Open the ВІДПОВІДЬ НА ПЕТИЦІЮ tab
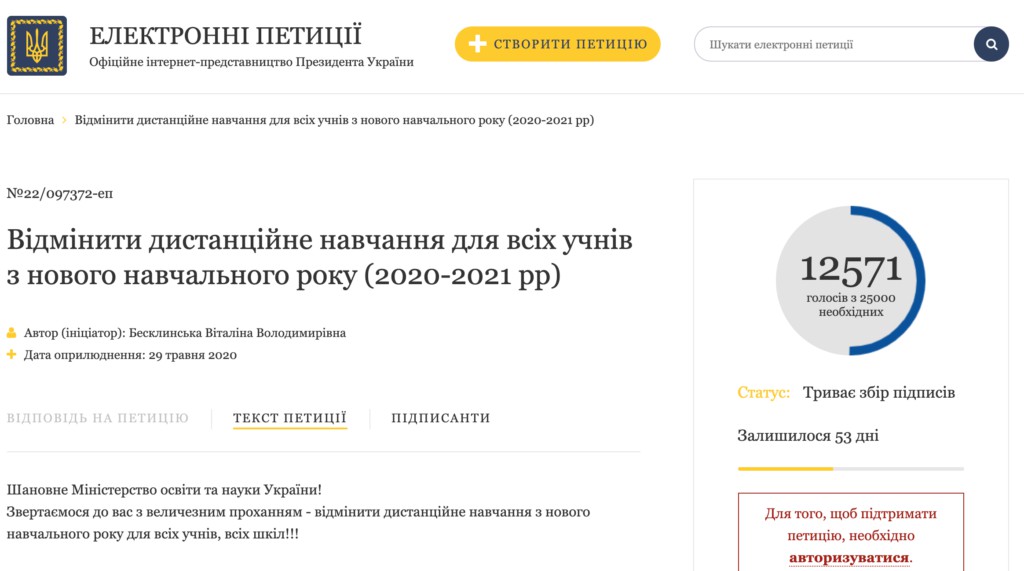Screen dimensions: 1024x571 [x=98, y=418]
